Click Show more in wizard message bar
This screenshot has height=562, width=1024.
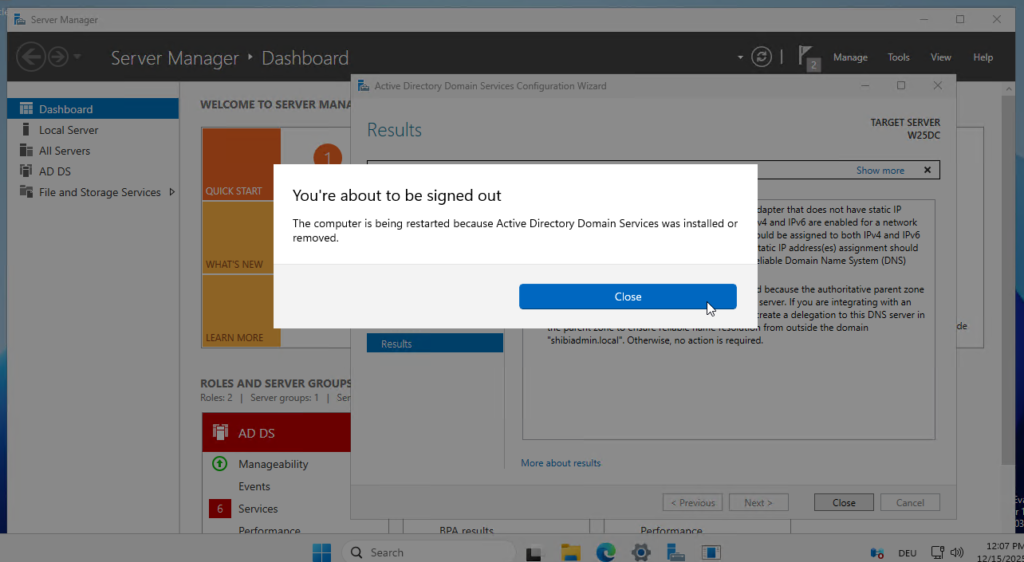click(880, 170)
